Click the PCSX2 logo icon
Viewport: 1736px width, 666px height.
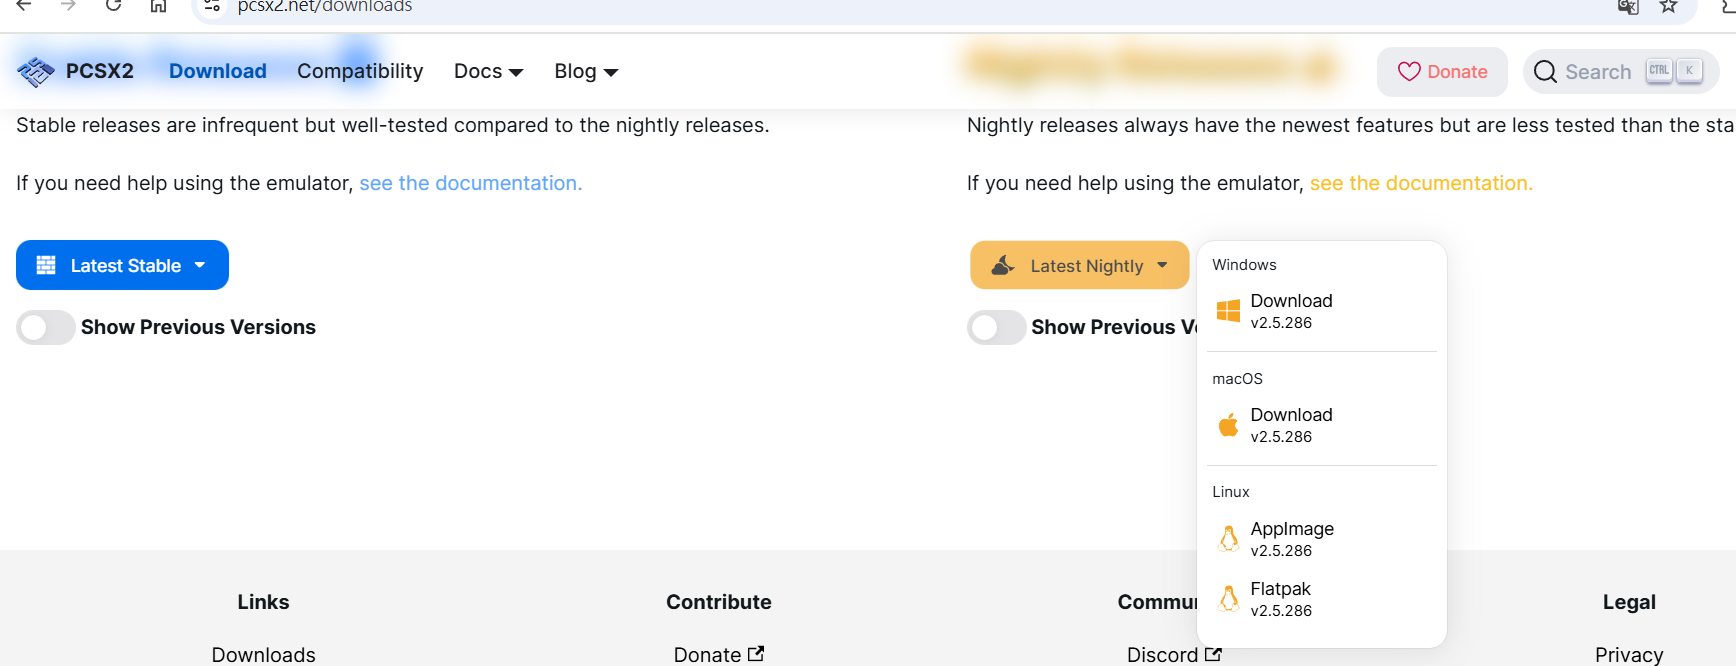coord(36,72)
